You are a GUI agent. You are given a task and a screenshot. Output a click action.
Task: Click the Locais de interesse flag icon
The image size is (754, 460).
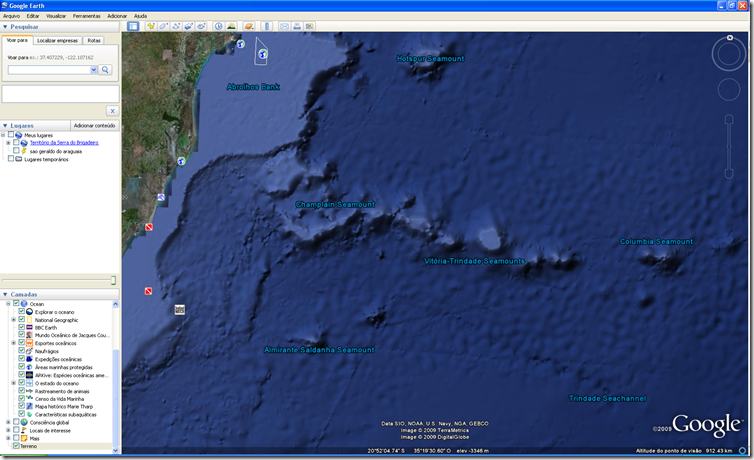click(x=24, y=430)
